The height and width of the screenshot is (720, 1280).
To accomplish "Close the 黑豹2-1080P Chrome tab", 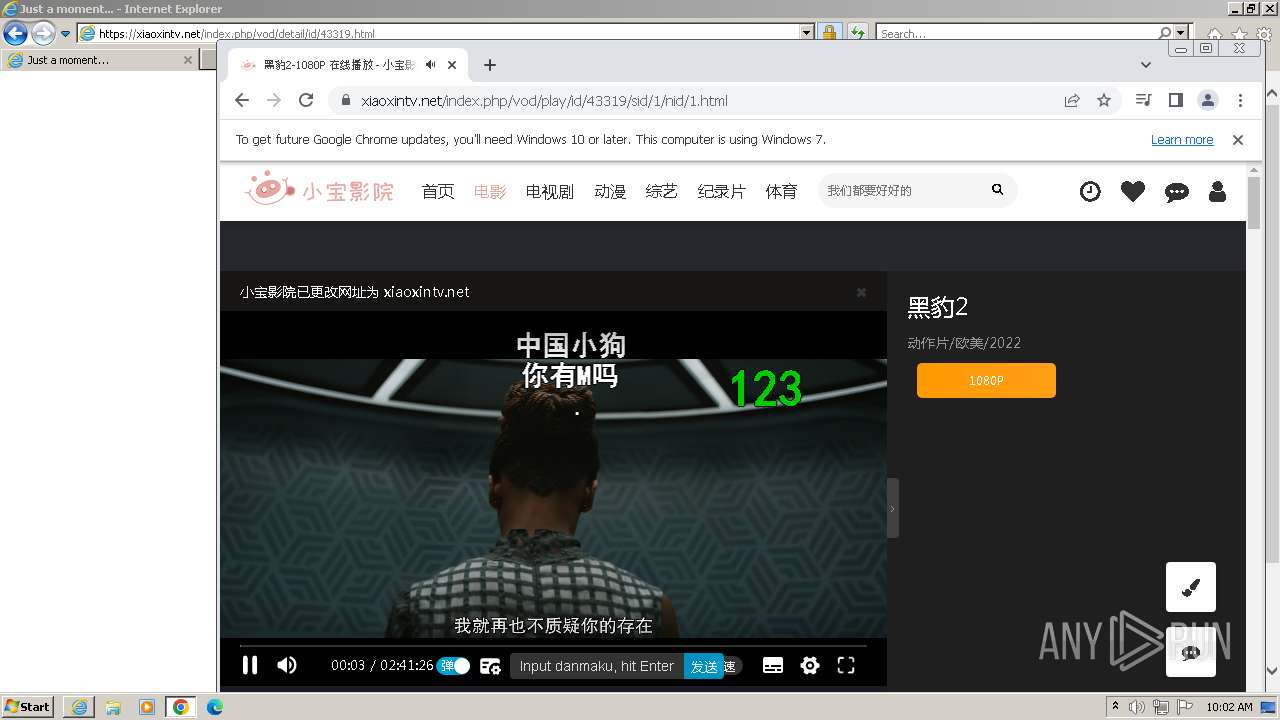I will click(x=452, y=65).
